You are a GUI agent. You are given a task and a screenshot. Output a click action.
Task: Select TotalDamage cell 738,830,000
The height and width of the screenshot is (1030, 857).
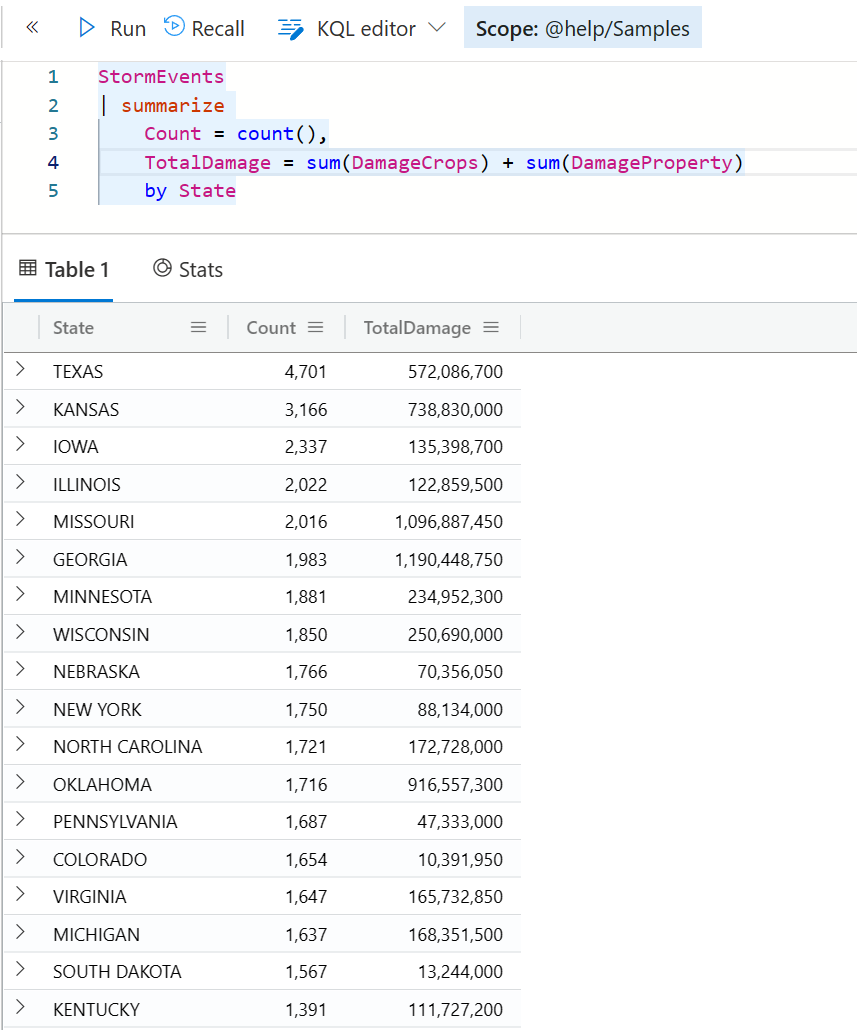[455, 410]
